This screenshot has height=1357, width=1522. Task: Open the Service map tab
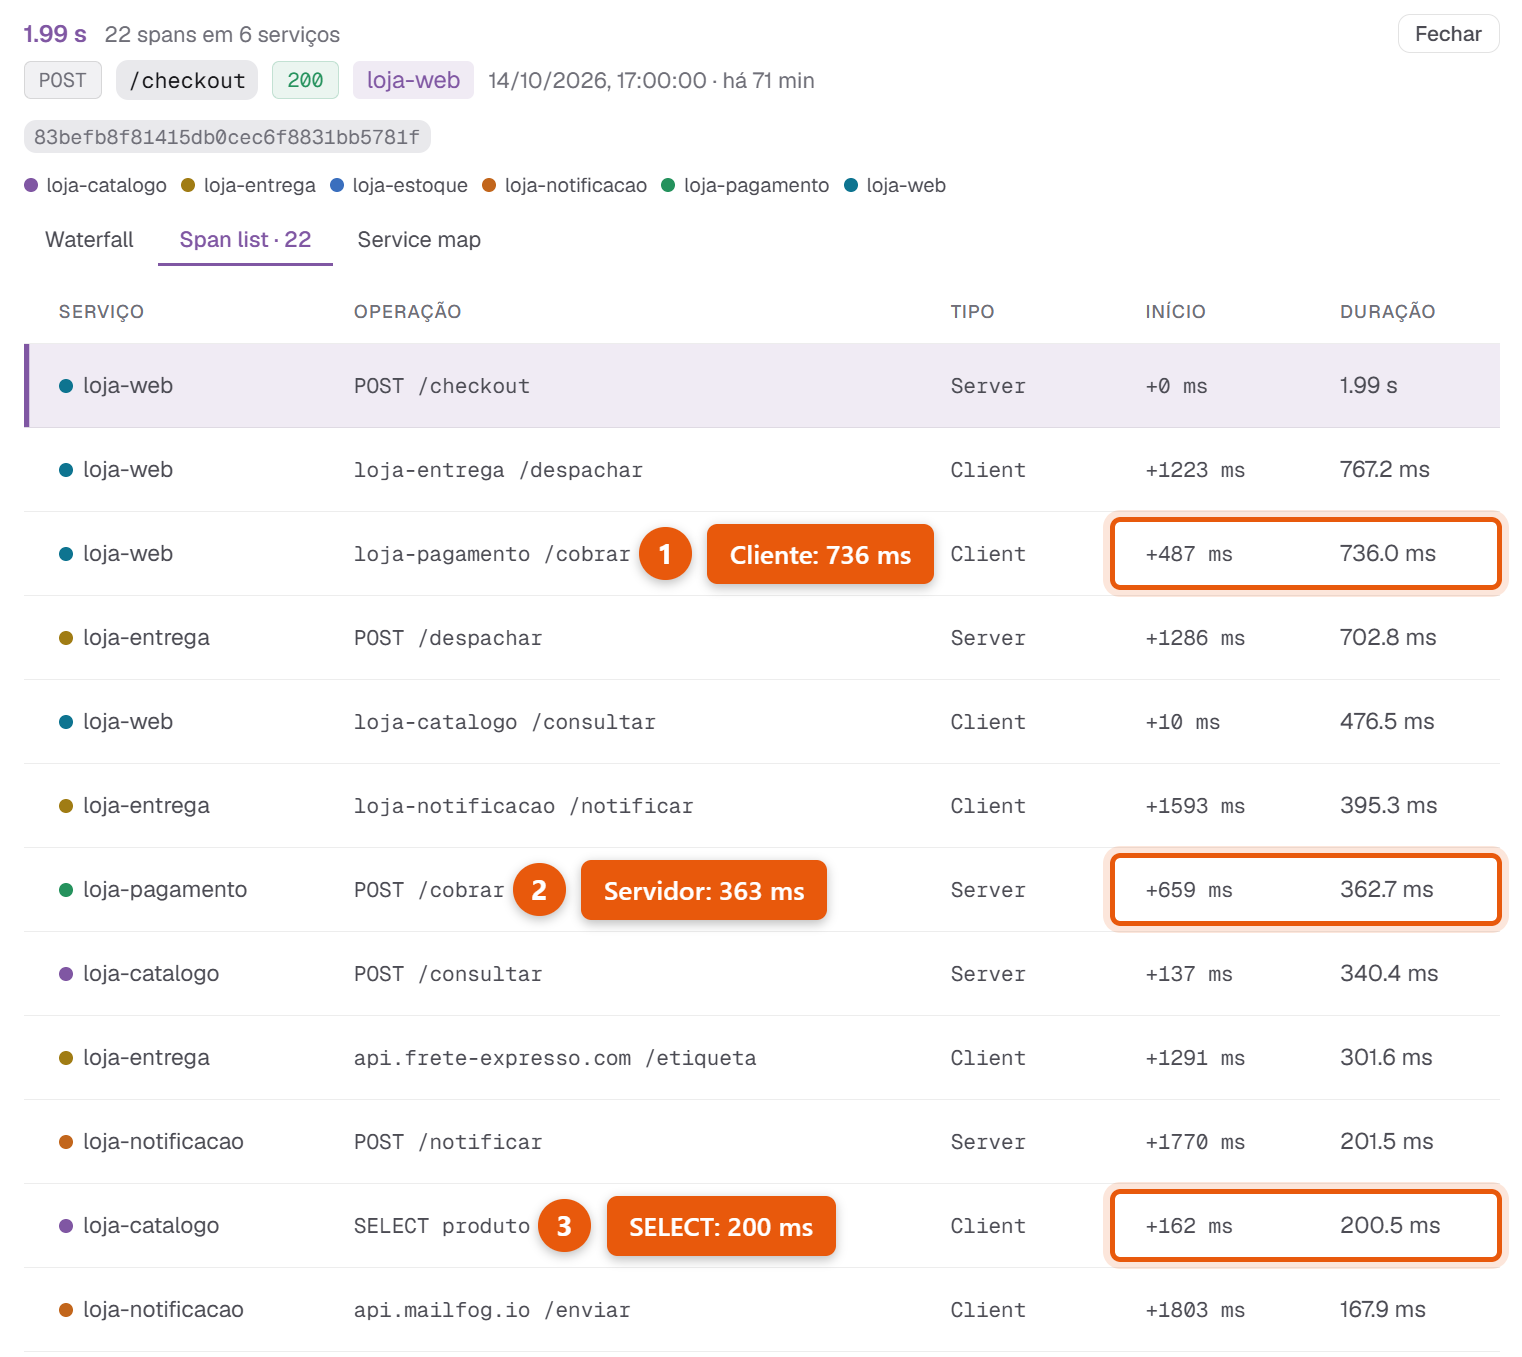point(419,240)
